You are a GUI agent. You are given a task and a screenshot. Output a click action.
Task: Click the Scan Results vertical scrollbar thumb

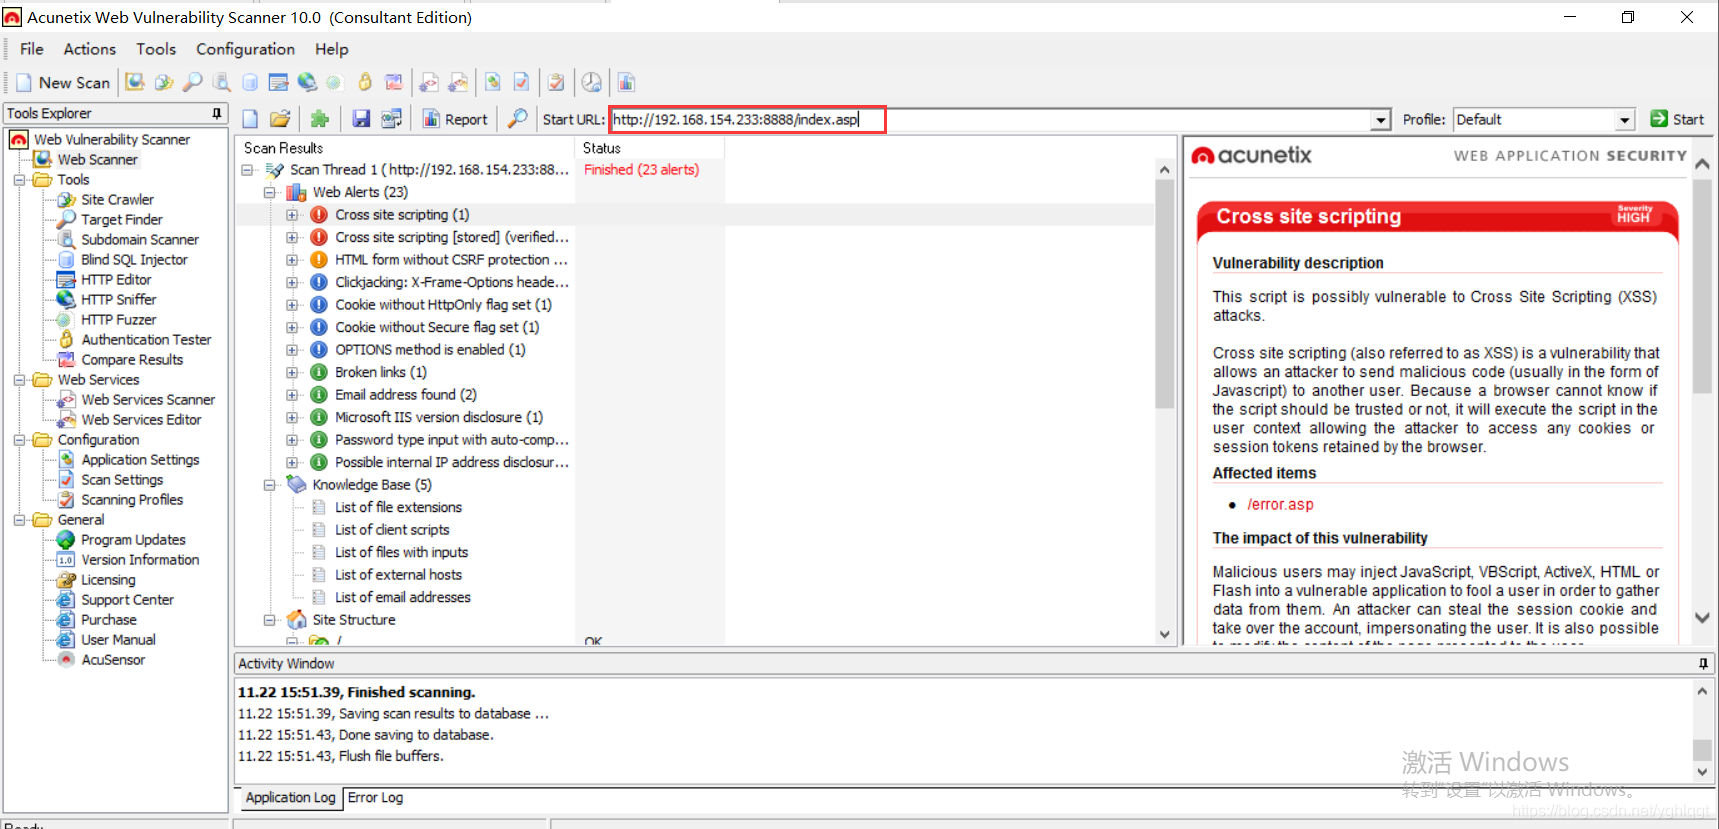click(x=1164, y=295)
